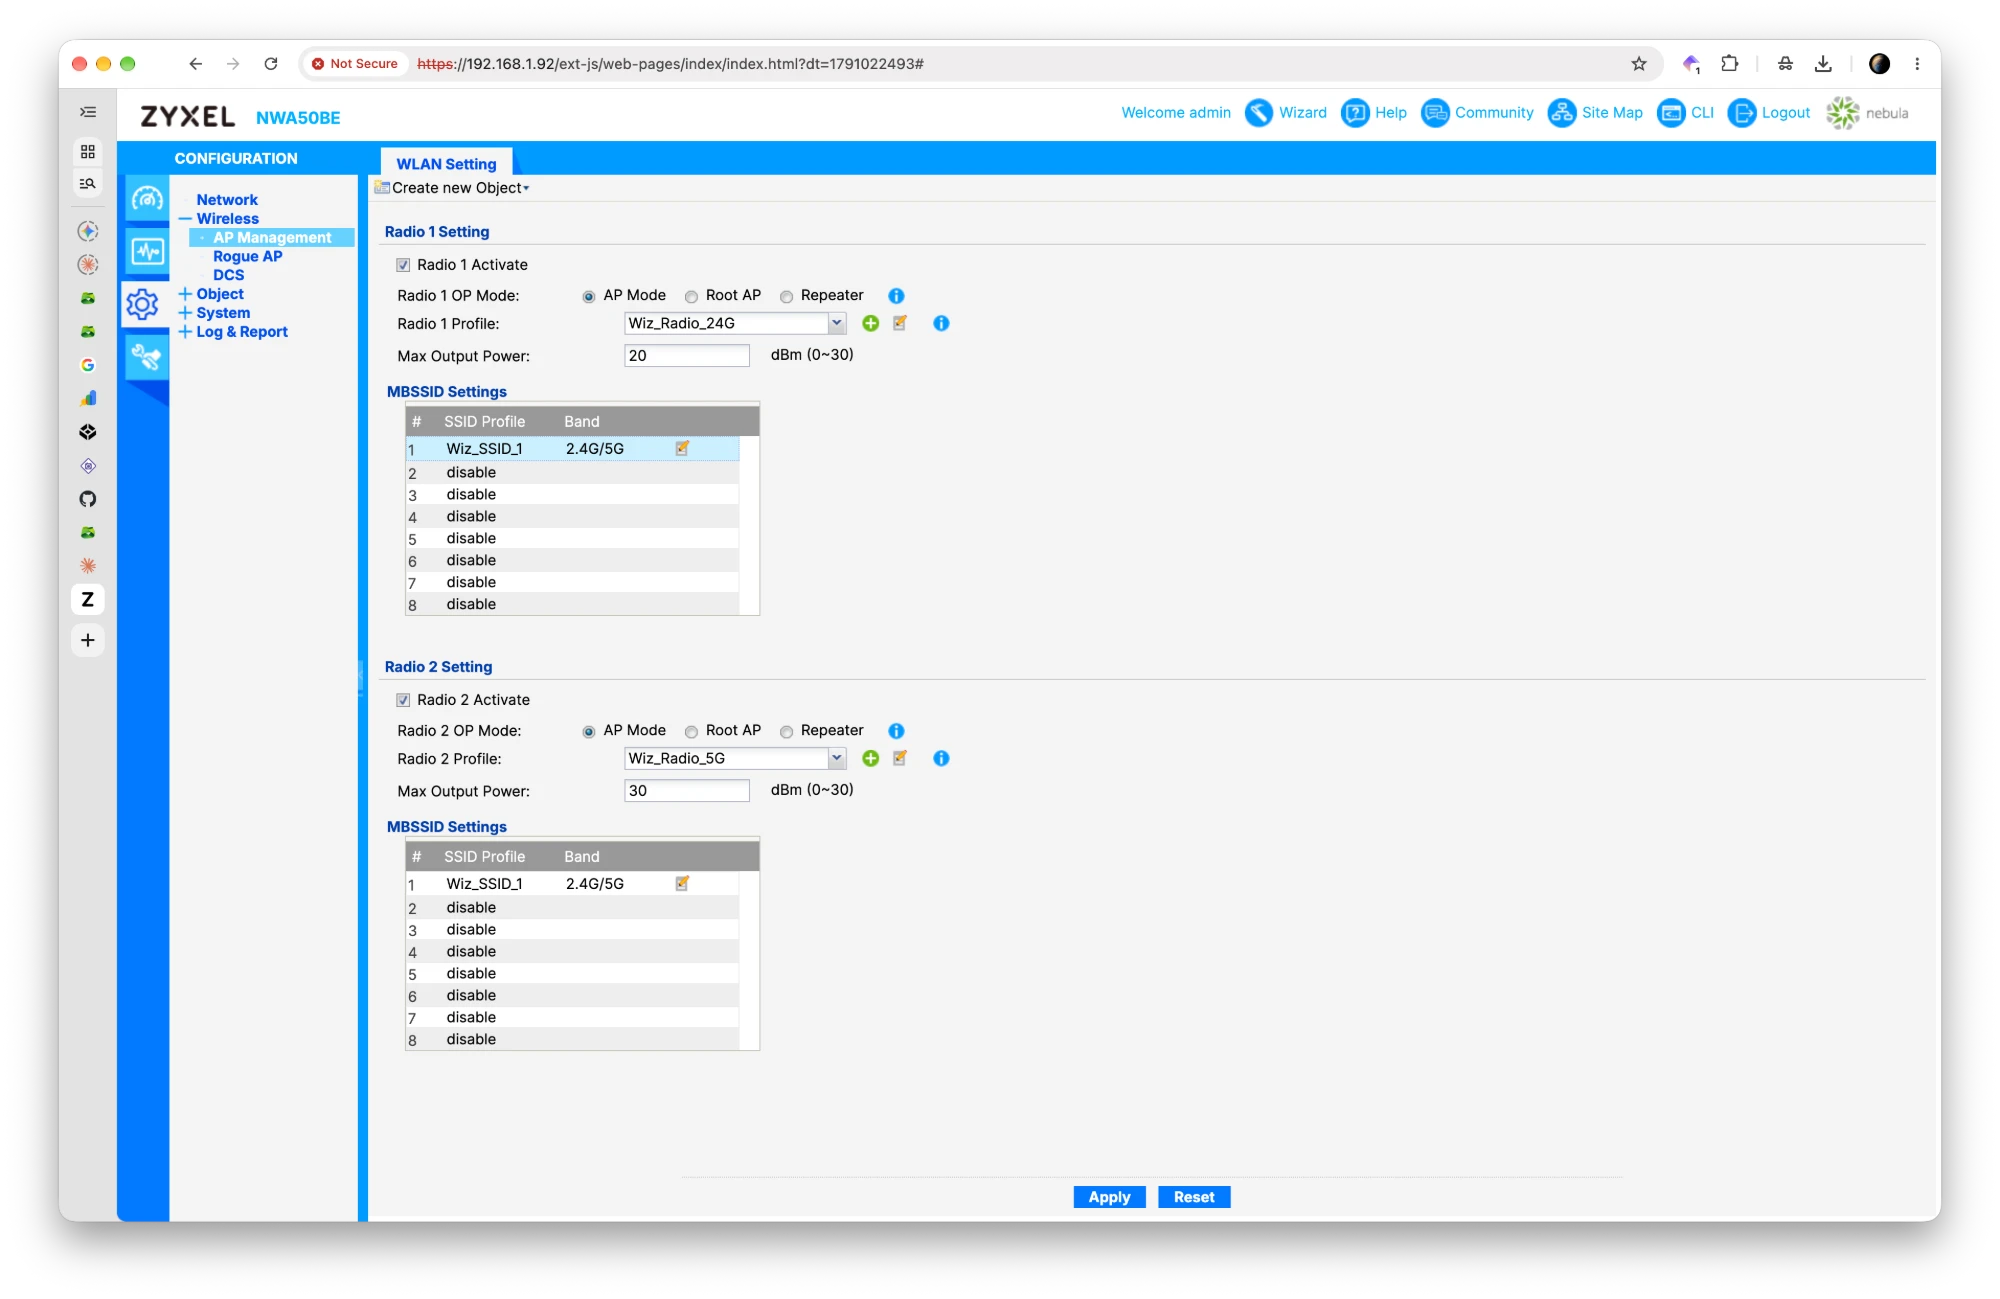This screenshot has height=1299, width=2000.
Task: Show info for Radio 2 Profile
Action: tap(941, 758)
